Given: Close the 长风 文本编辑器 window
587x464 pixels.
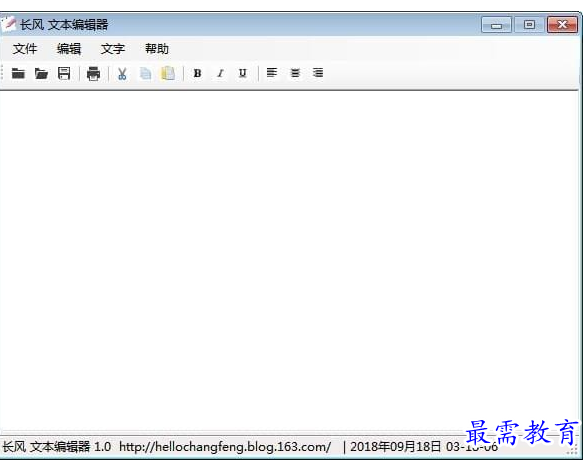Looking at the screenshot, I should coord(562,25).
